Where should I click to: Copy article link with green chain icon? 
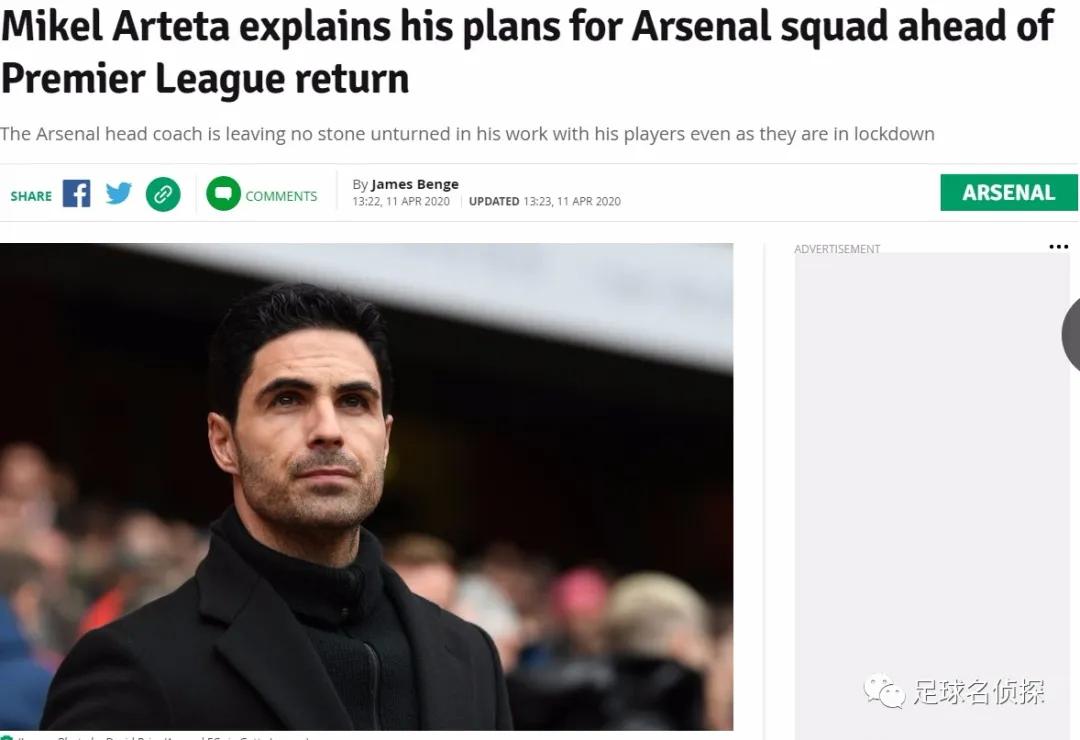click(163, 194)
